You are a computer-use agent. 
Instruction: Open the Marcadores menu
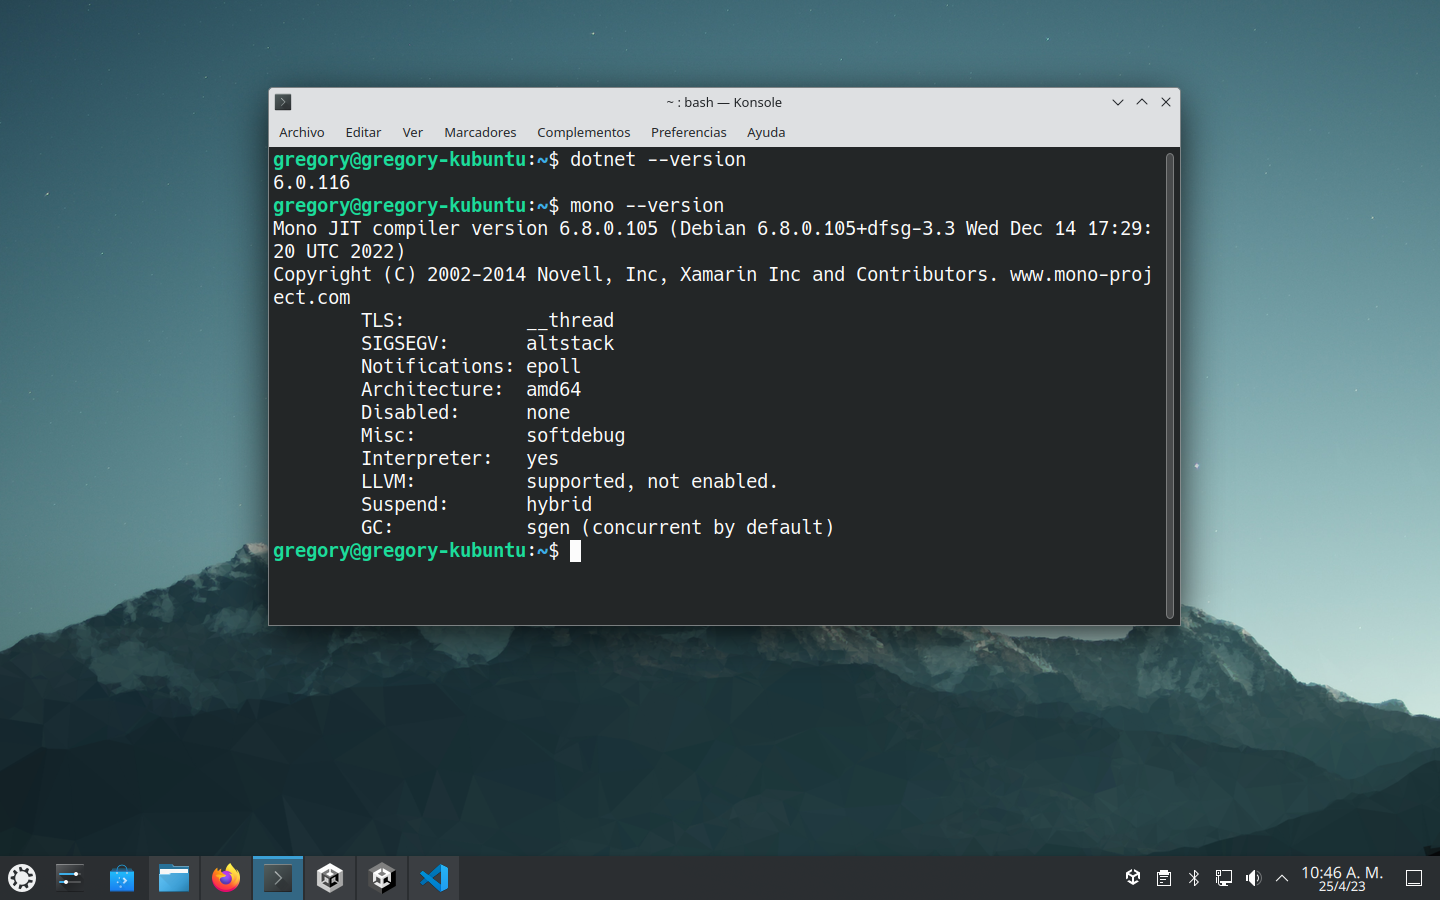(480, 132)
